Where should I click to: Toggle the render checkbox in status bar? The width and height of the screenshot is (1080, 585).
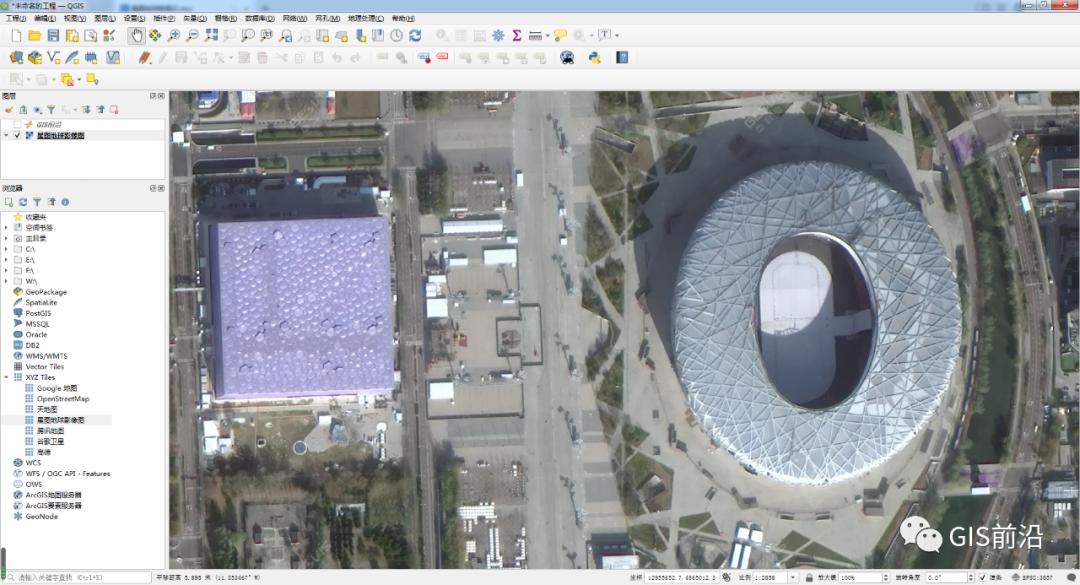coord(980,578)
